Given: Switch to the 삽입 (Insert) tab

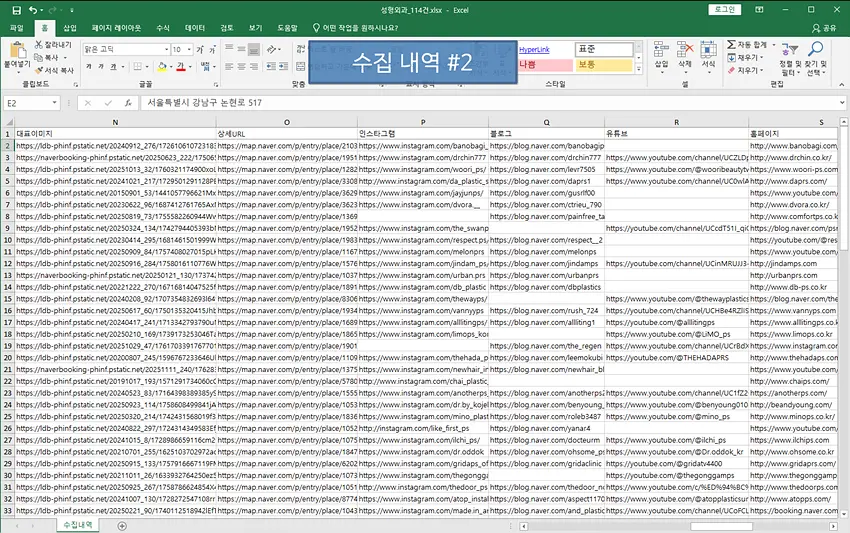Looking at the screenshot, I should click(x=70, y=28).
